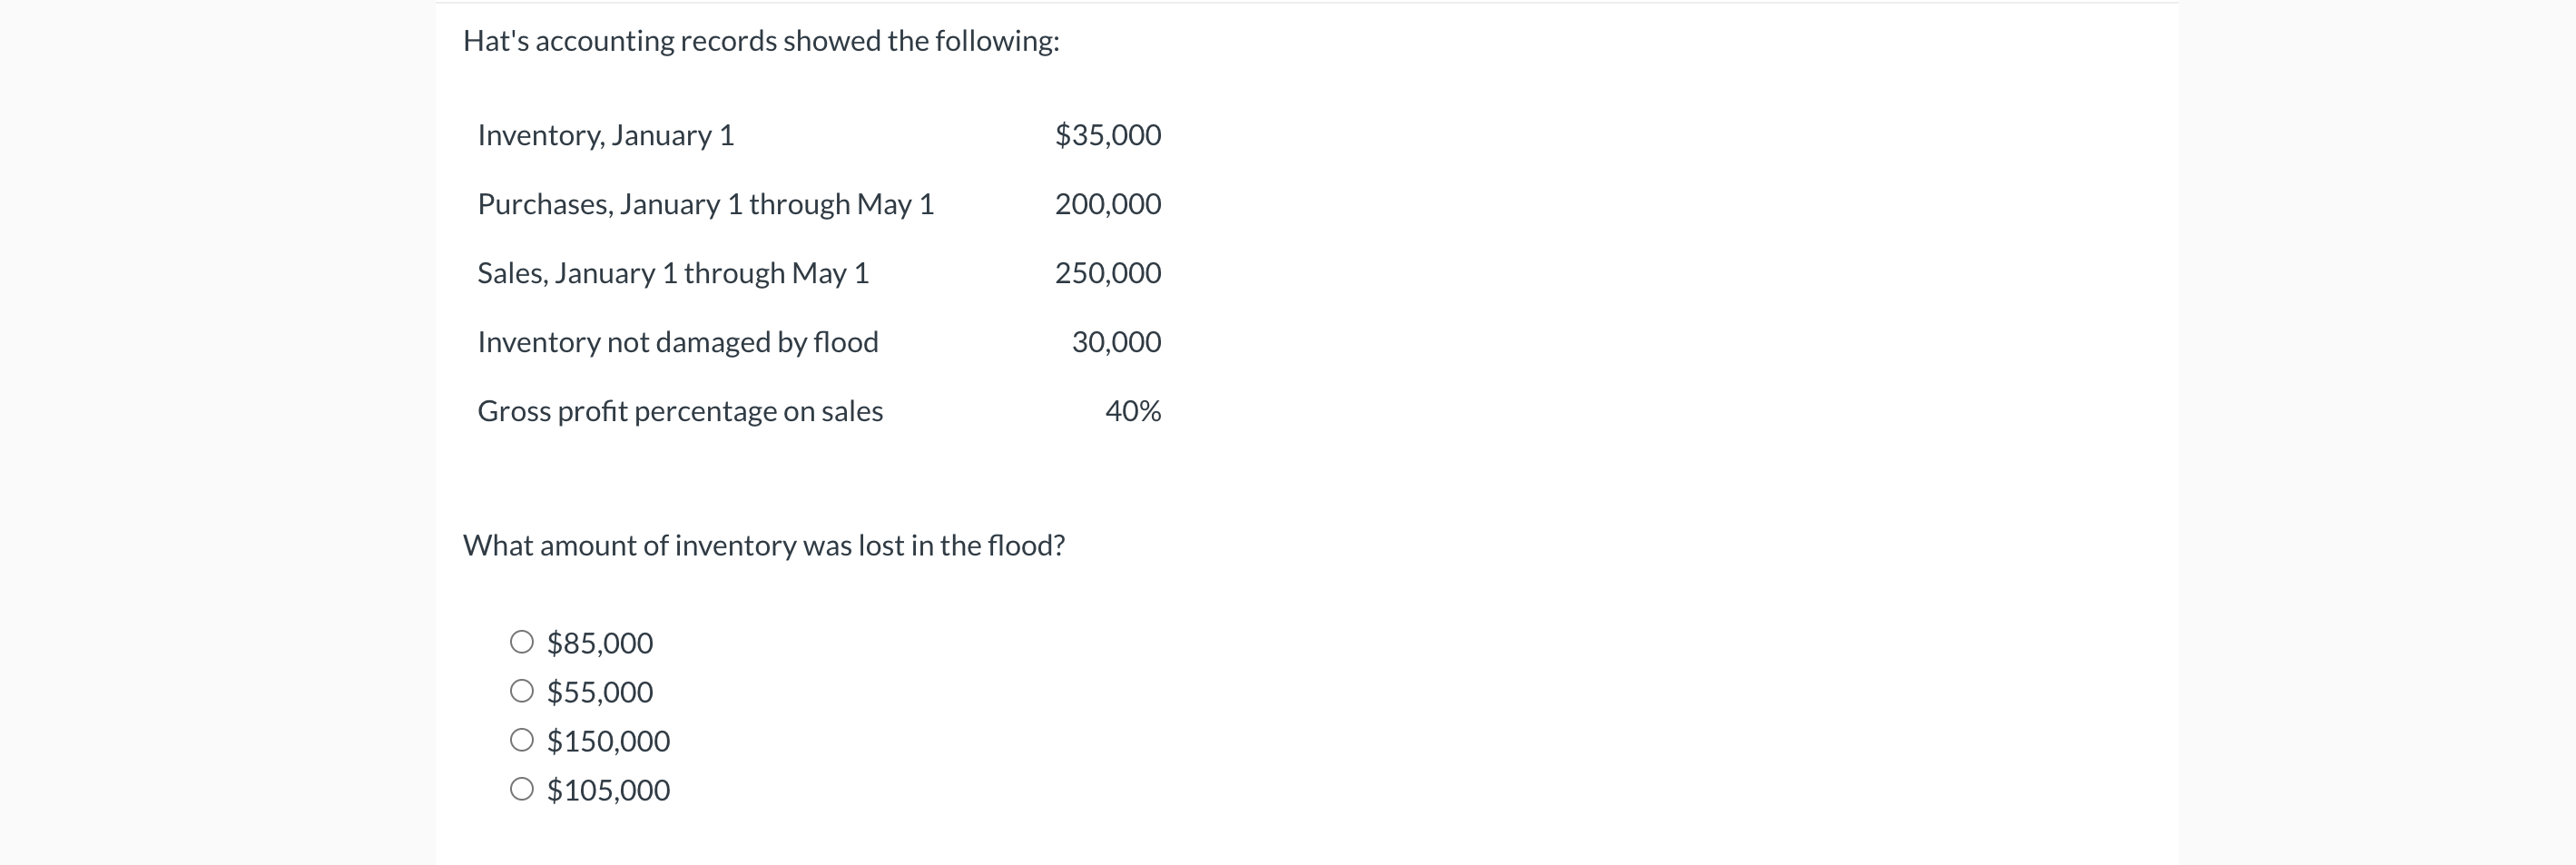The height and width of the screenshot is (865, 2576).
Task: Click the 30,000 undamaged inventory value
Action: tap(1116, 342)
